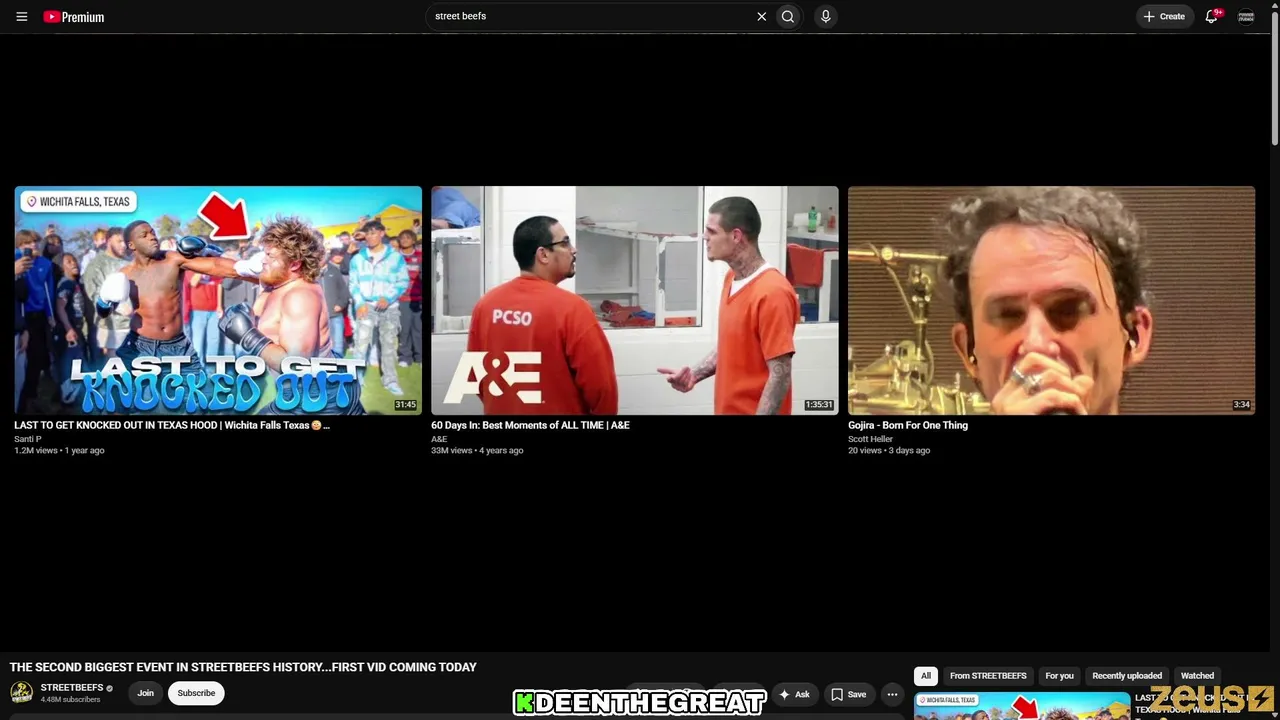Screen dimensions: 1280x720
Task: Open title Gojira - Born For One Thing
Action: tap(908, 425)
